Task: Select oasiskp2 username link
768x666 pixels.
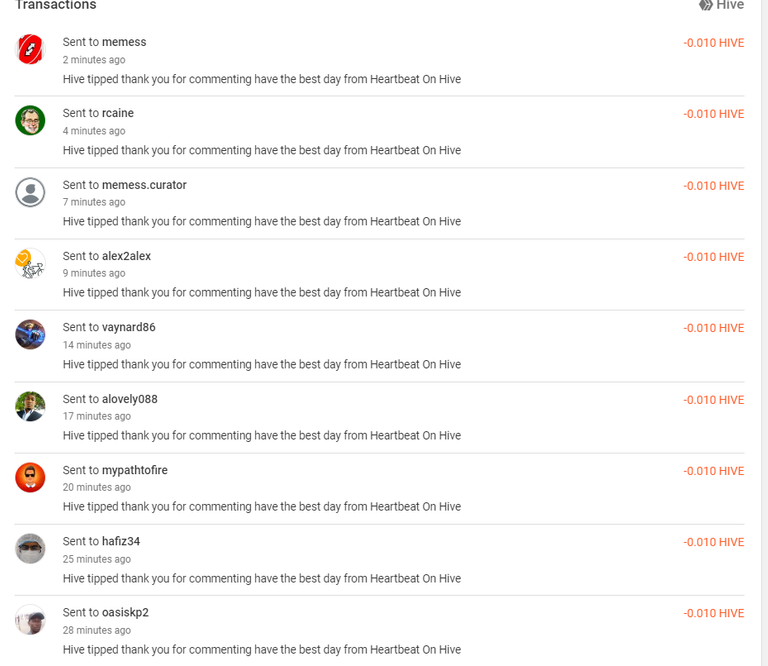Action: (125, 613)
